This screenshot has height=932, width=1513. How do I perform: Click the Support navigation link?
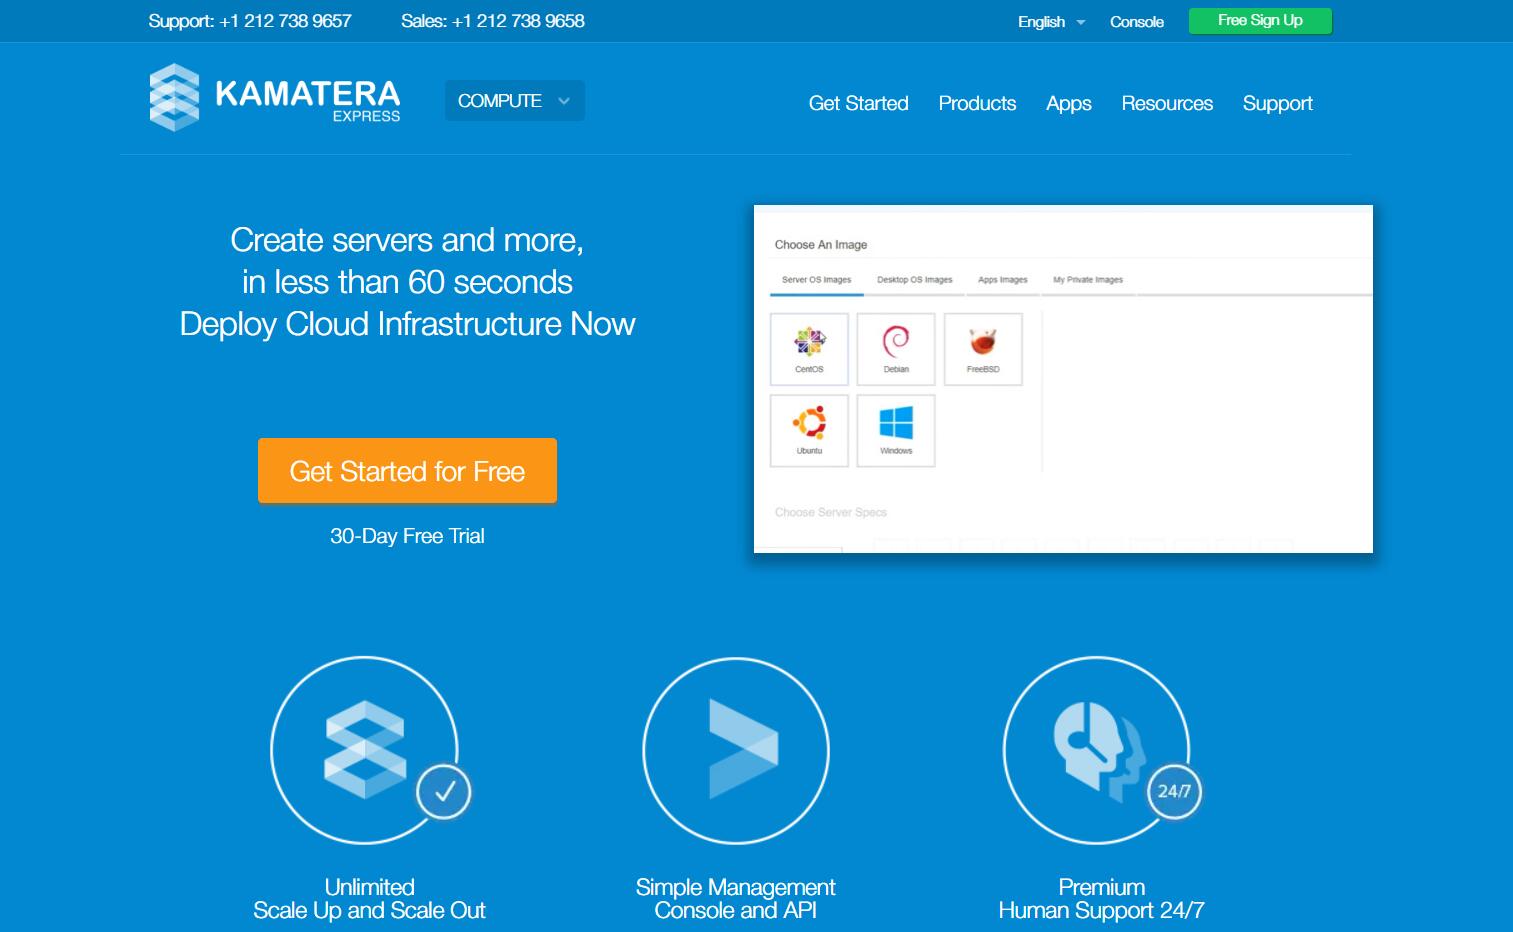pos(1277,104)
